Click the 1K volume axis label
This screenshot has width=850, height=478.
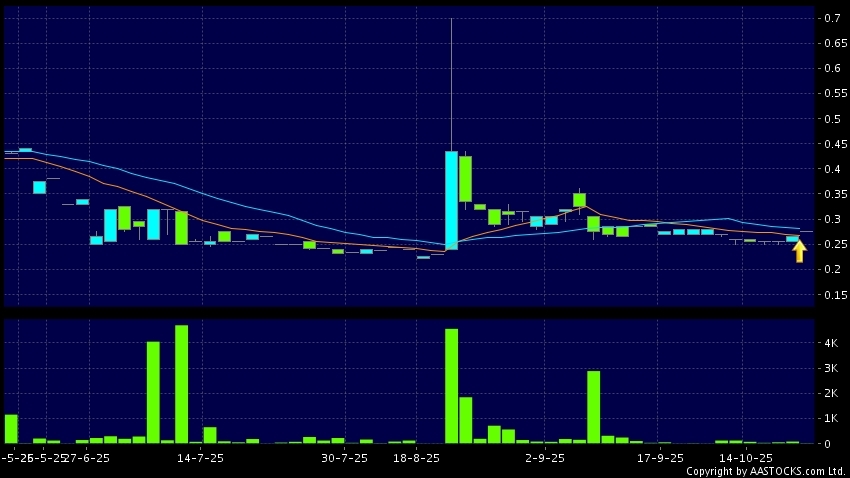coord(830,418)
